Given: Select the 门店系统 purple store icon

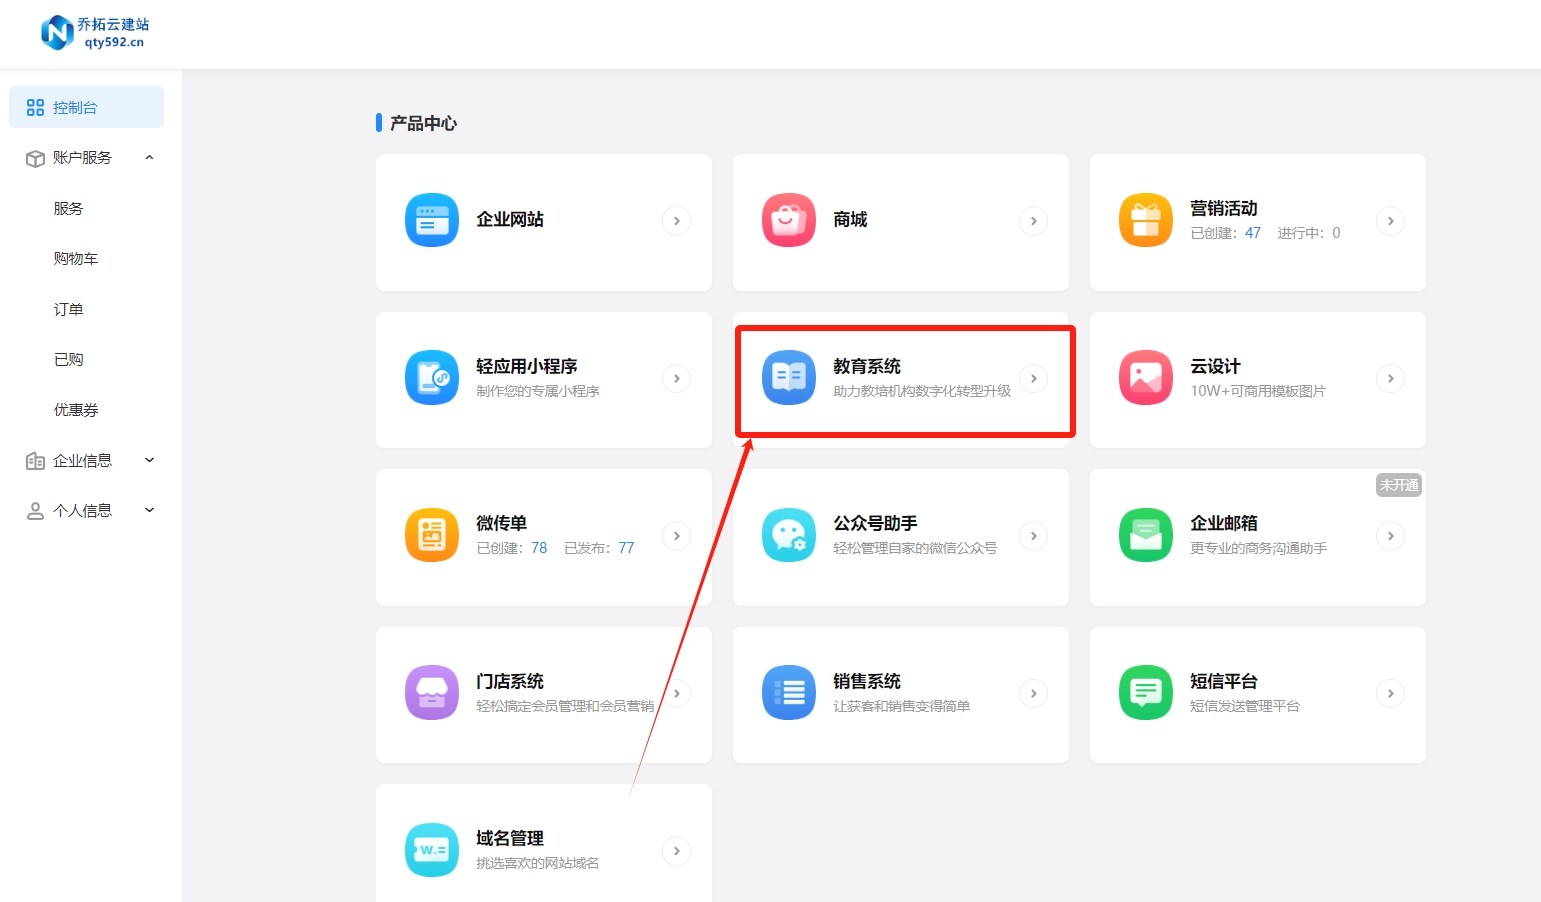Looking at the screenshot, I should (x=431, y=693).
